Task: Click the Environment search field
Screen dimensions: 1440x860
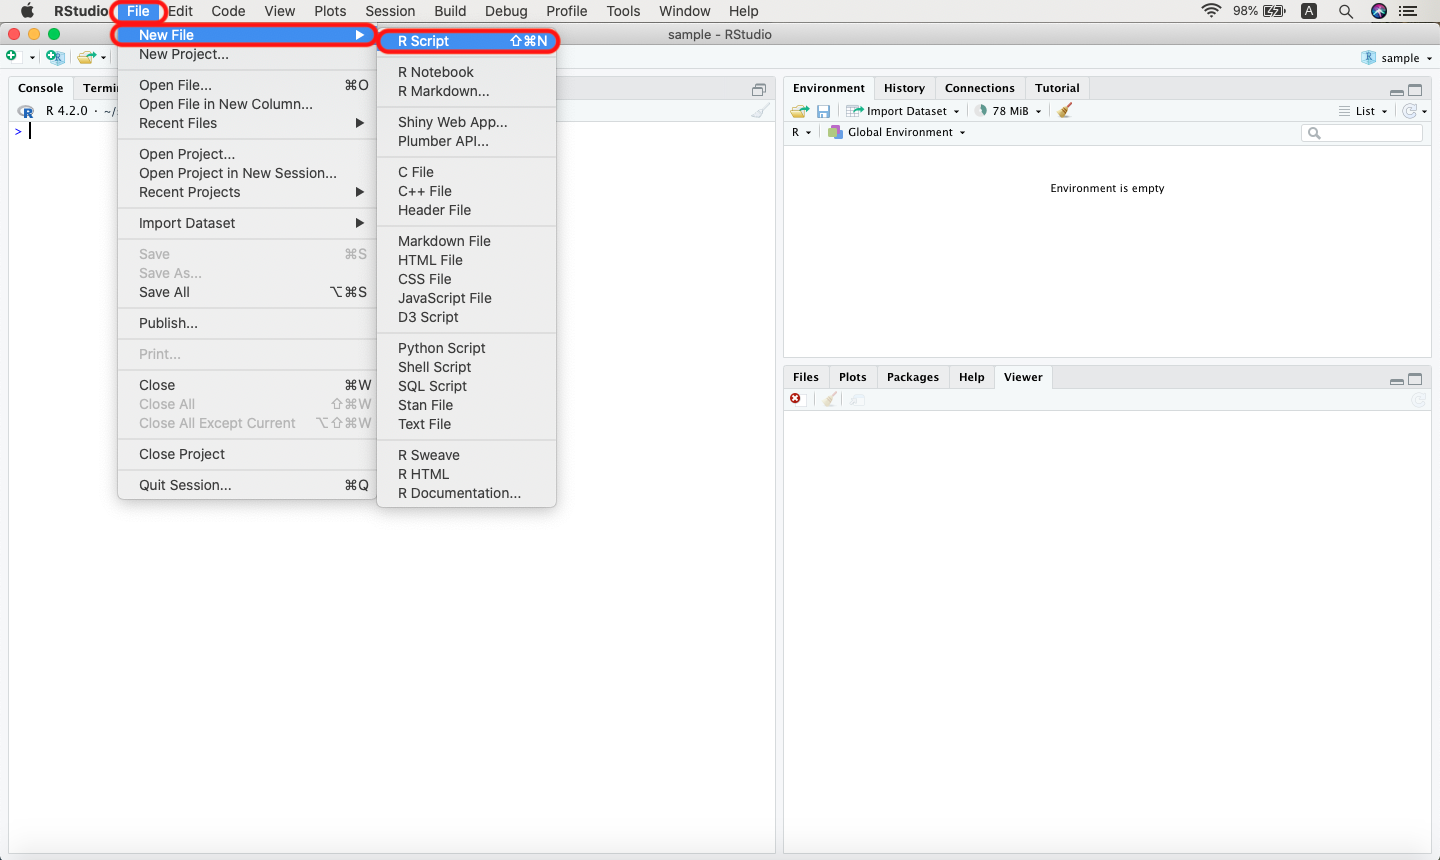Action: click(1362, 133)
